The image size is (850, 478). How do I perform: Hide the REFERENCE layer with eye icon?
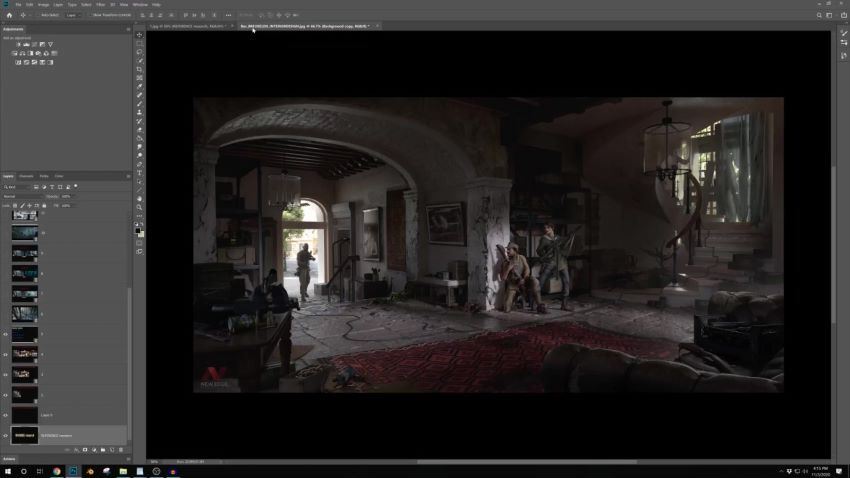pos(5,436)
